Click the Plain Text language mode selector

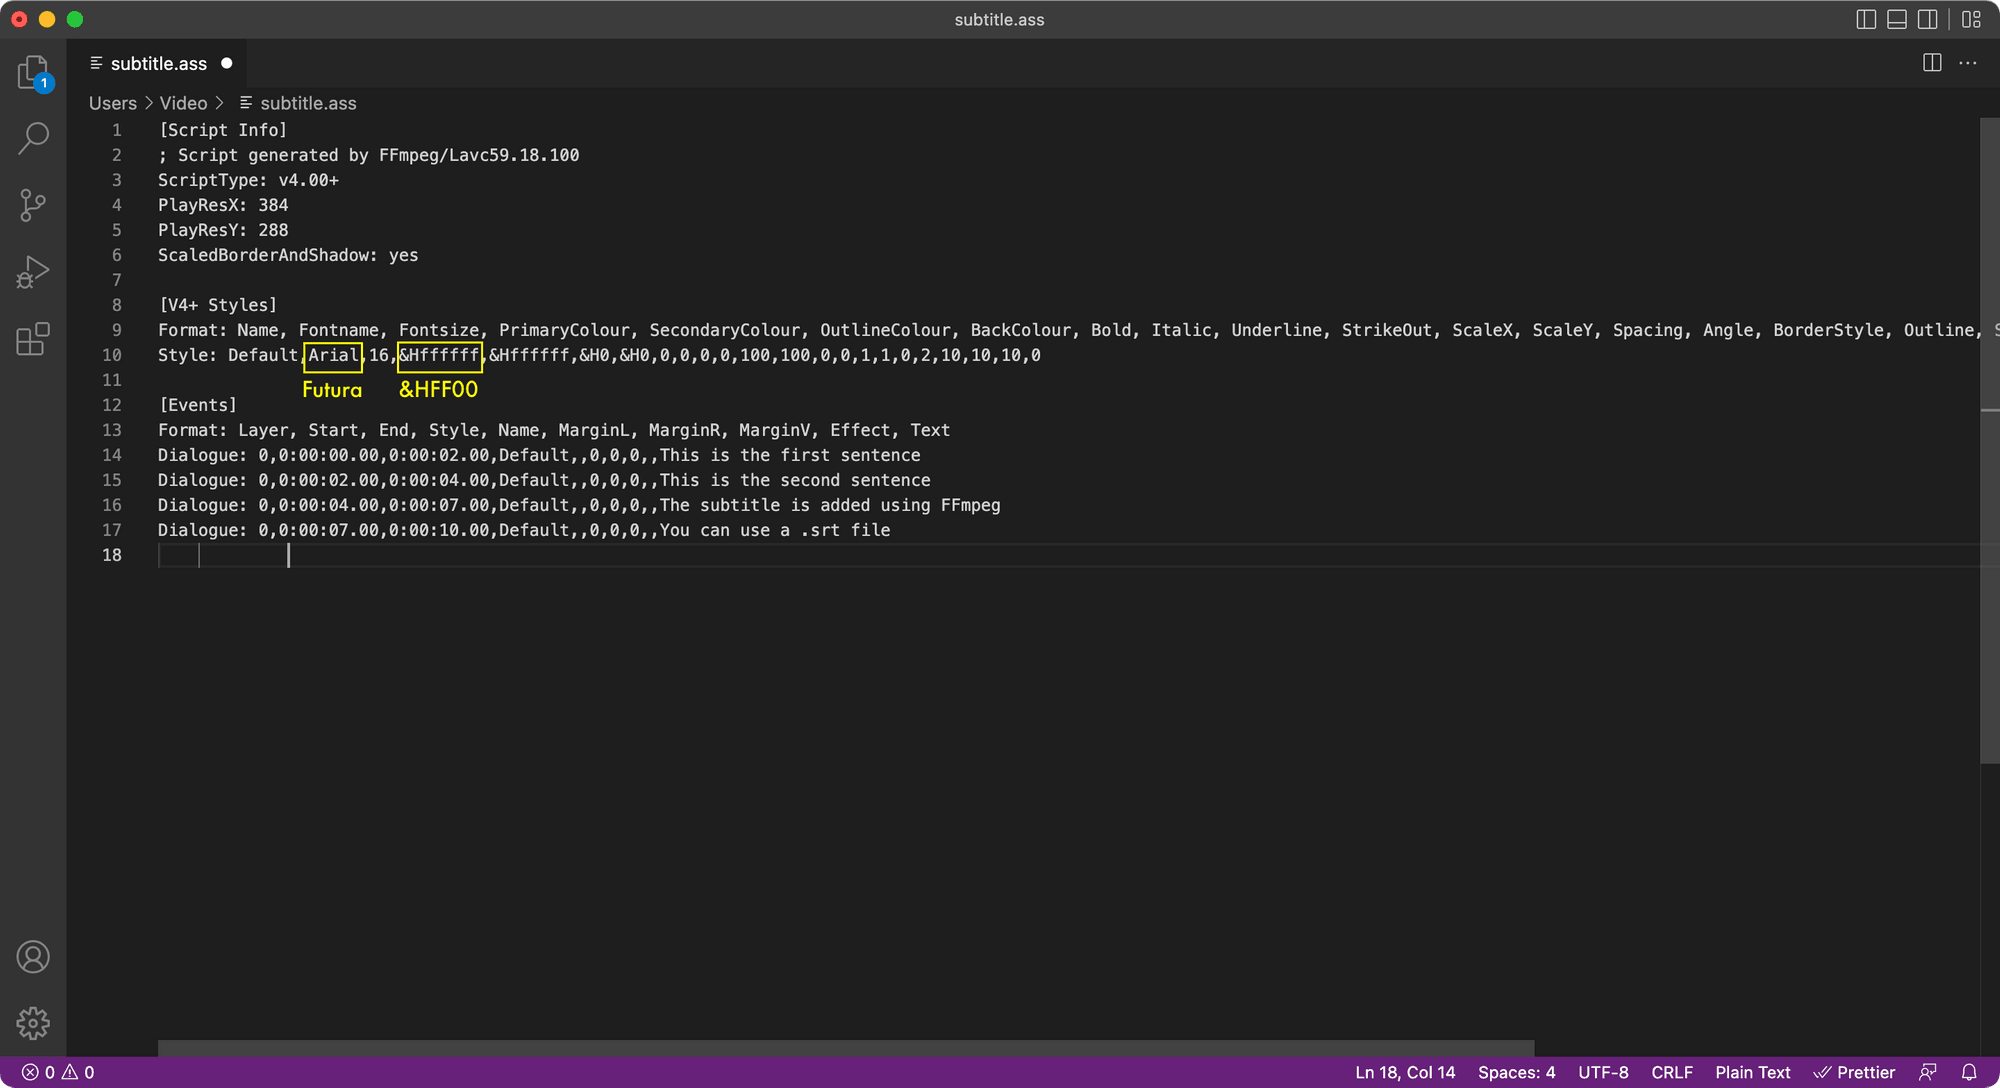pos(1754,1072)
